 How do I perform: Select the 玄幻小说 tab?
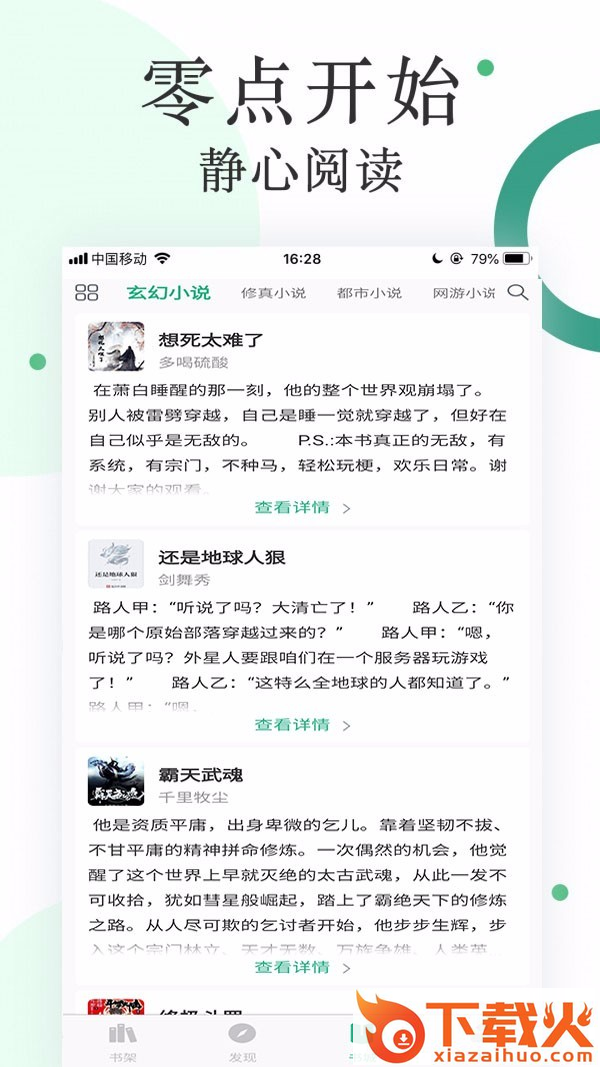point(168,293)
